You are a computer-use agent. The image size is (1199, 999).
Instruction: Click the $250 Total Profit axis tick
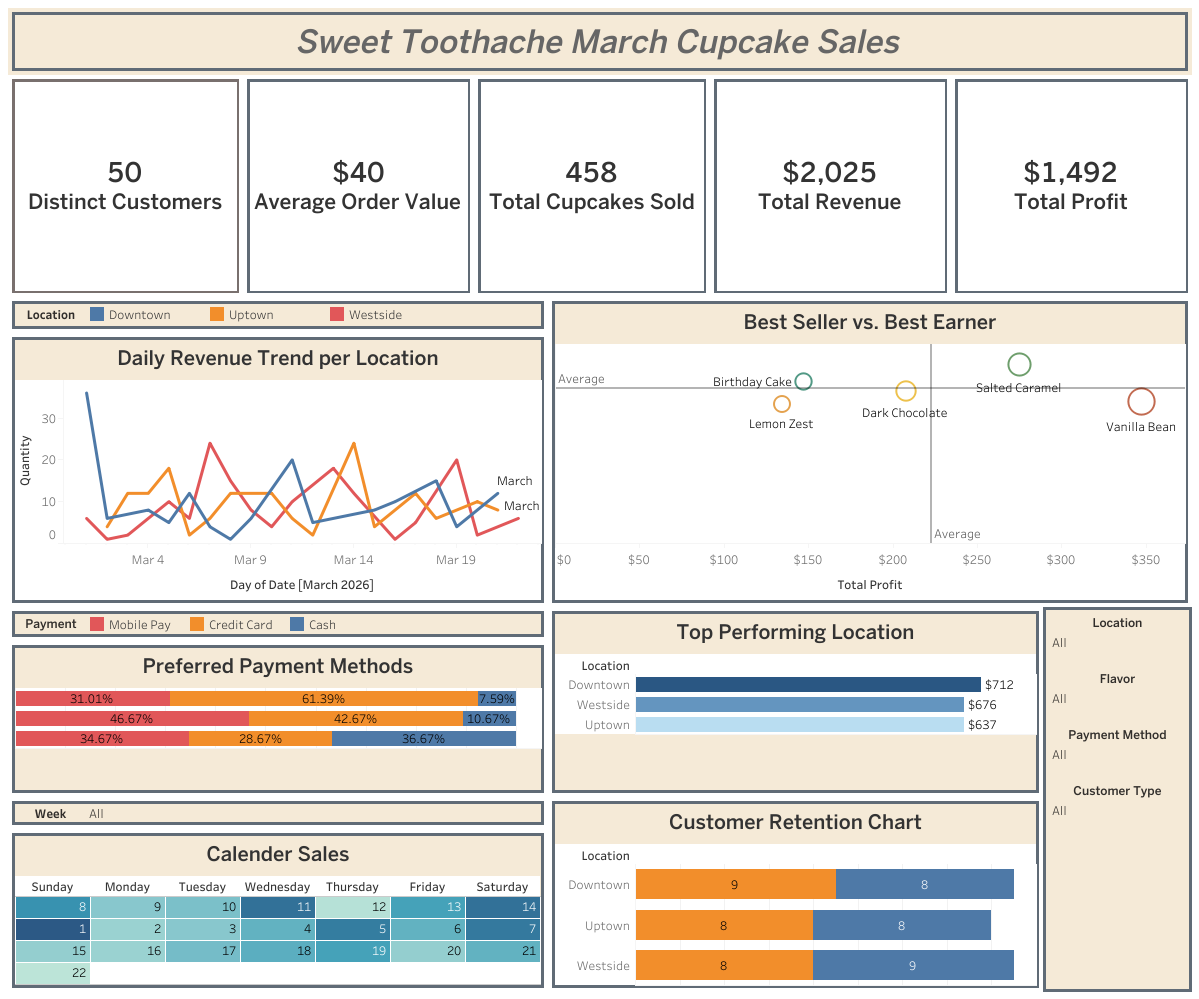pos(976,560)
